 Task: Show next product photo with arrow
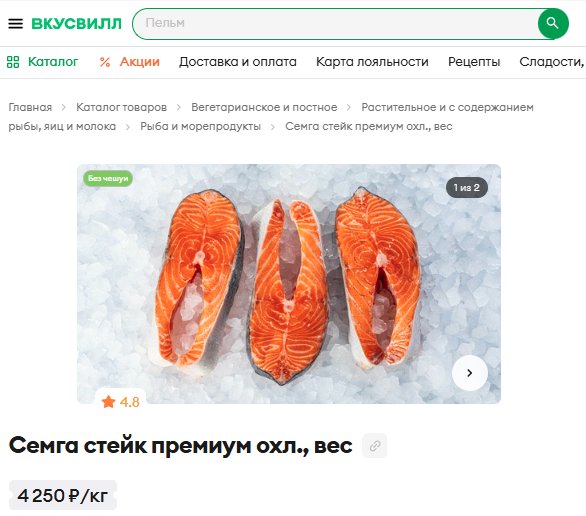tap(470, 373)
